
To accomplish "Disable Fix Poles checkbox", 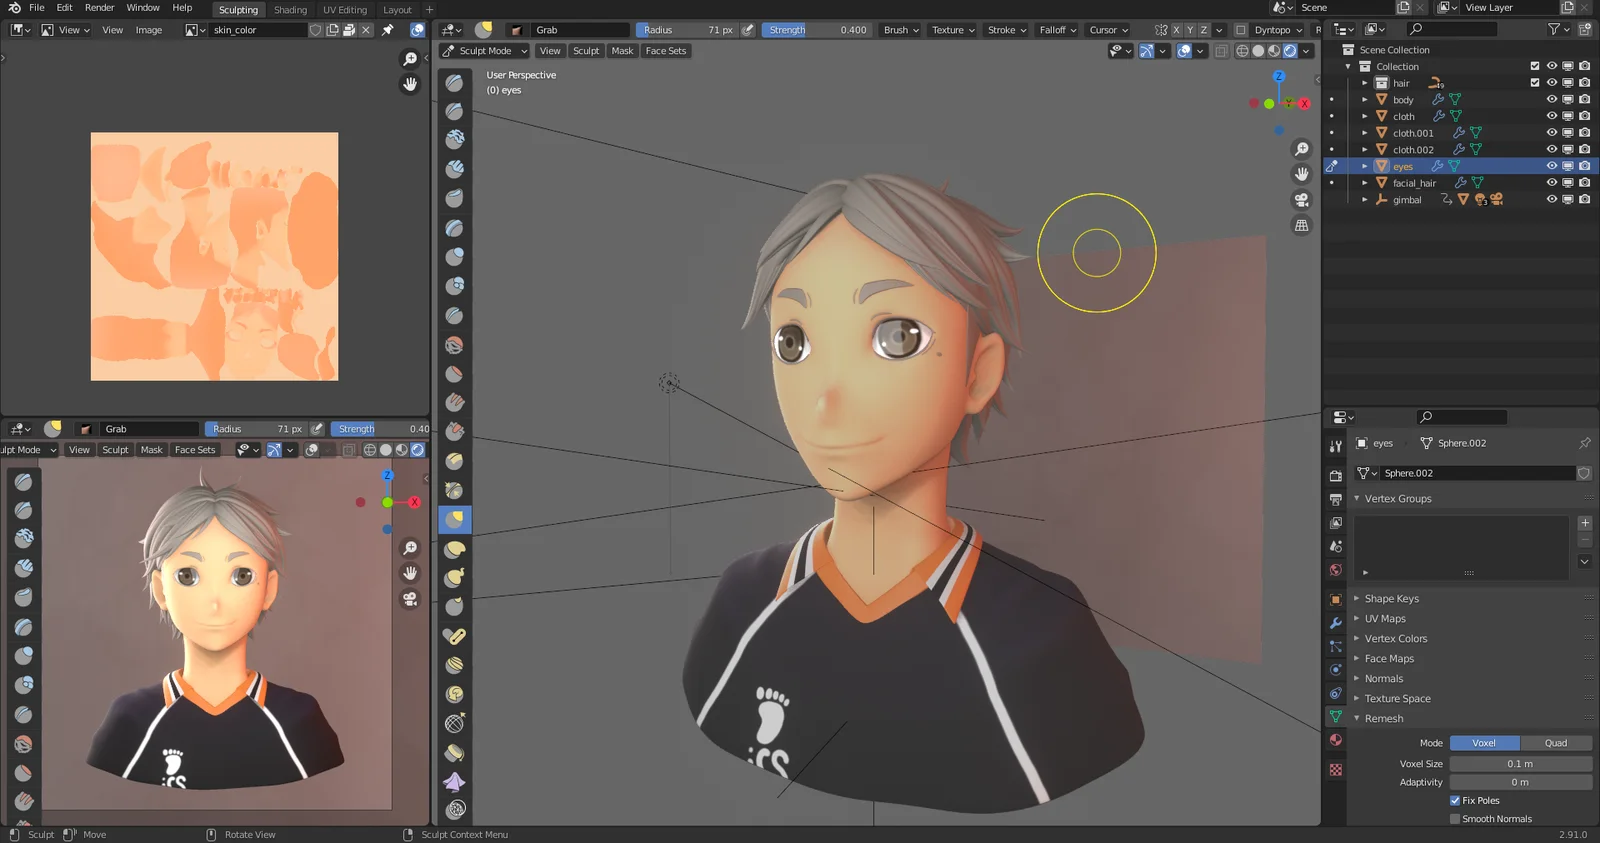I will pyautogui.click(x=1455, y=800).
